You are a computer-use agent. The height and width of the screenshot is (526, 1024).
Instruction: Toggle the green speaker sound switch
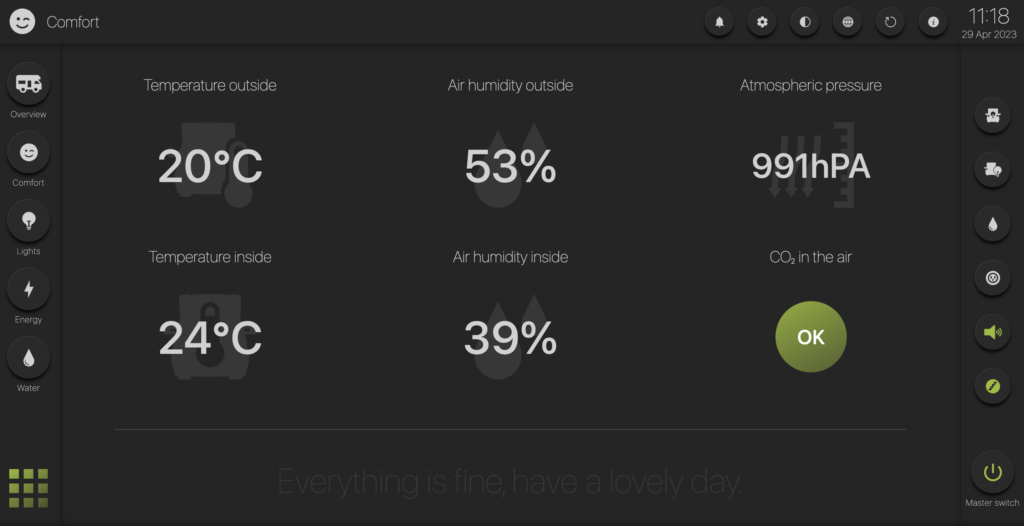click(993, 332)
